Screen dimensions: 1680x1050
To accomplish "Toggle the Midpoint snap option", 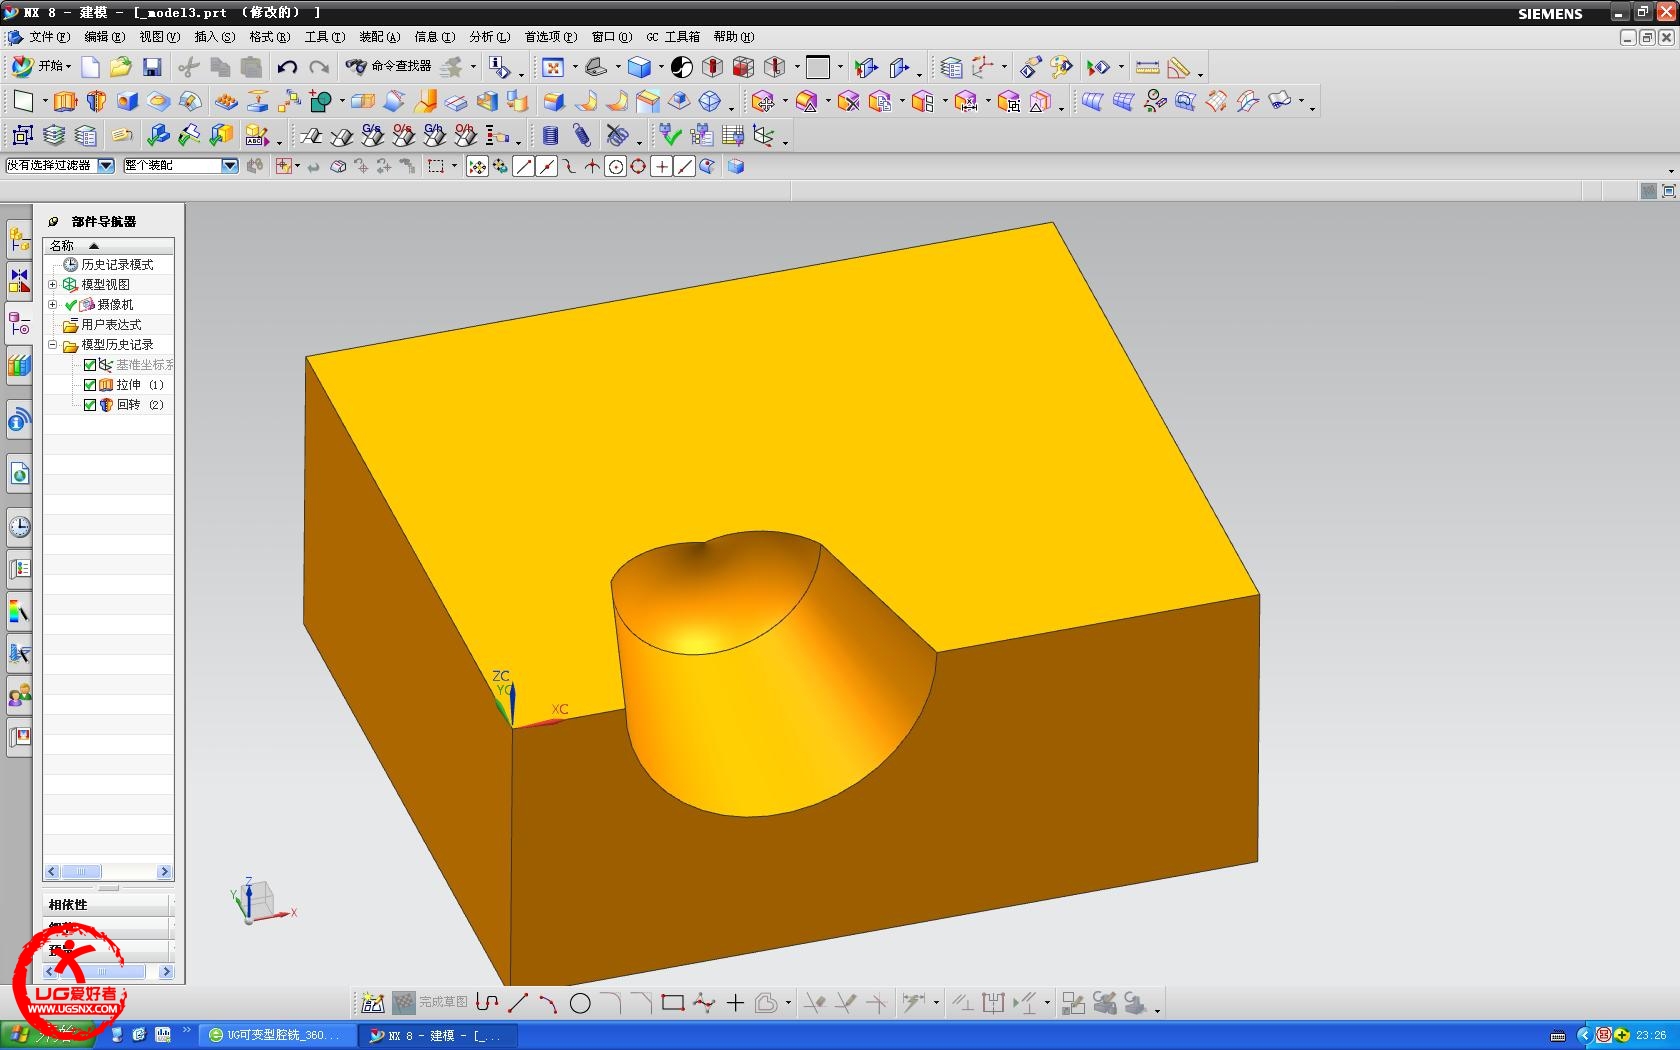I will [546, 167].
